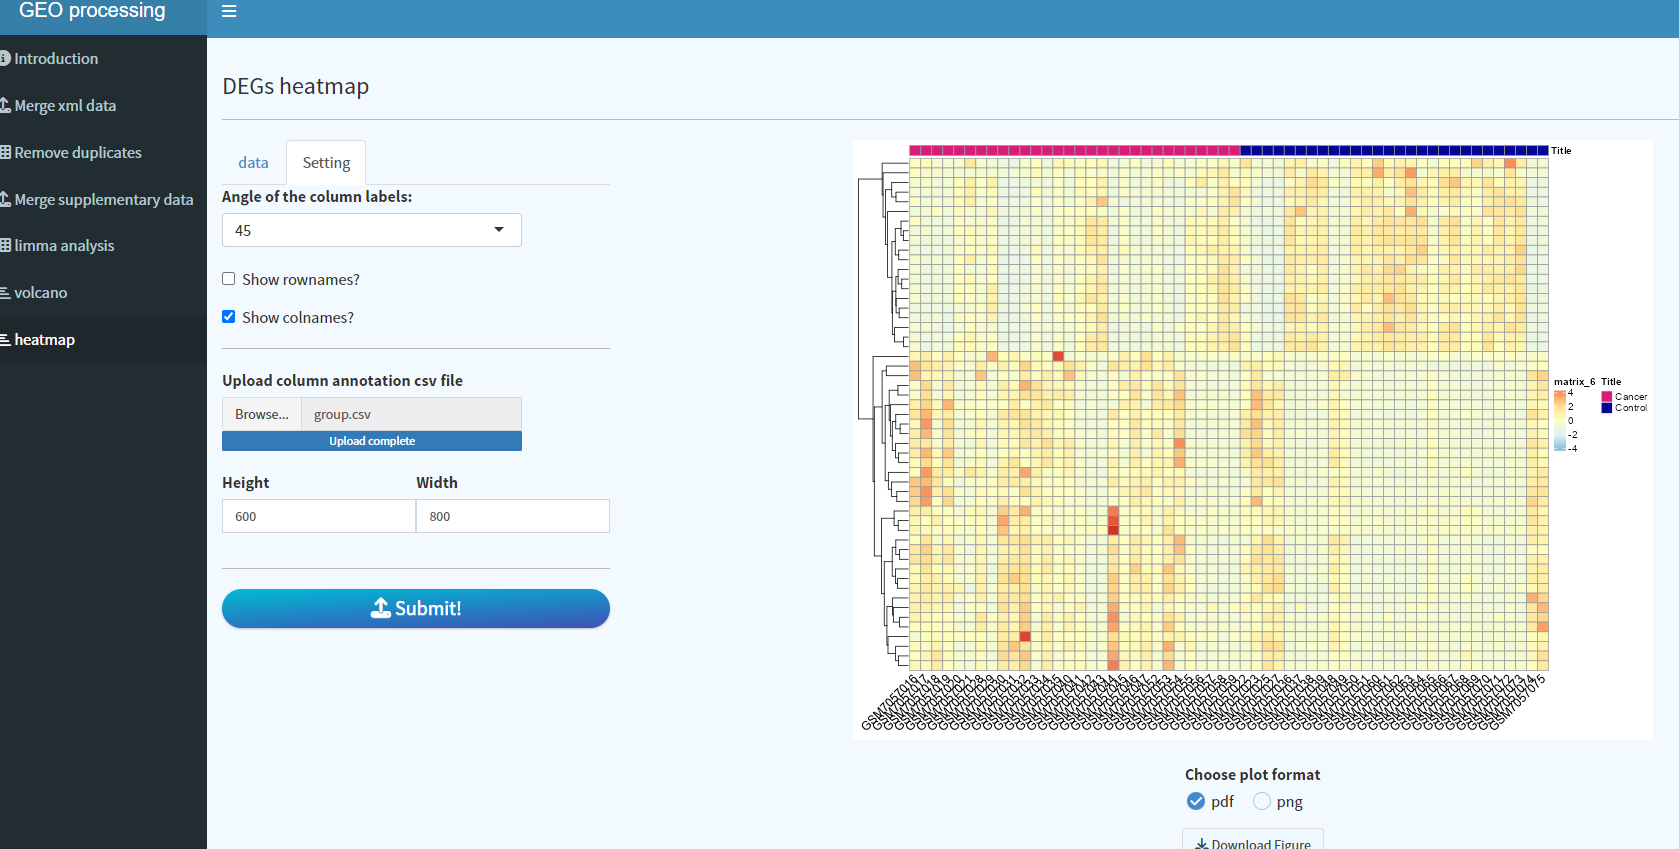Click Browse to upload annotation csv
Viewport: 1679px width, 849px height.
click(262, 414)
